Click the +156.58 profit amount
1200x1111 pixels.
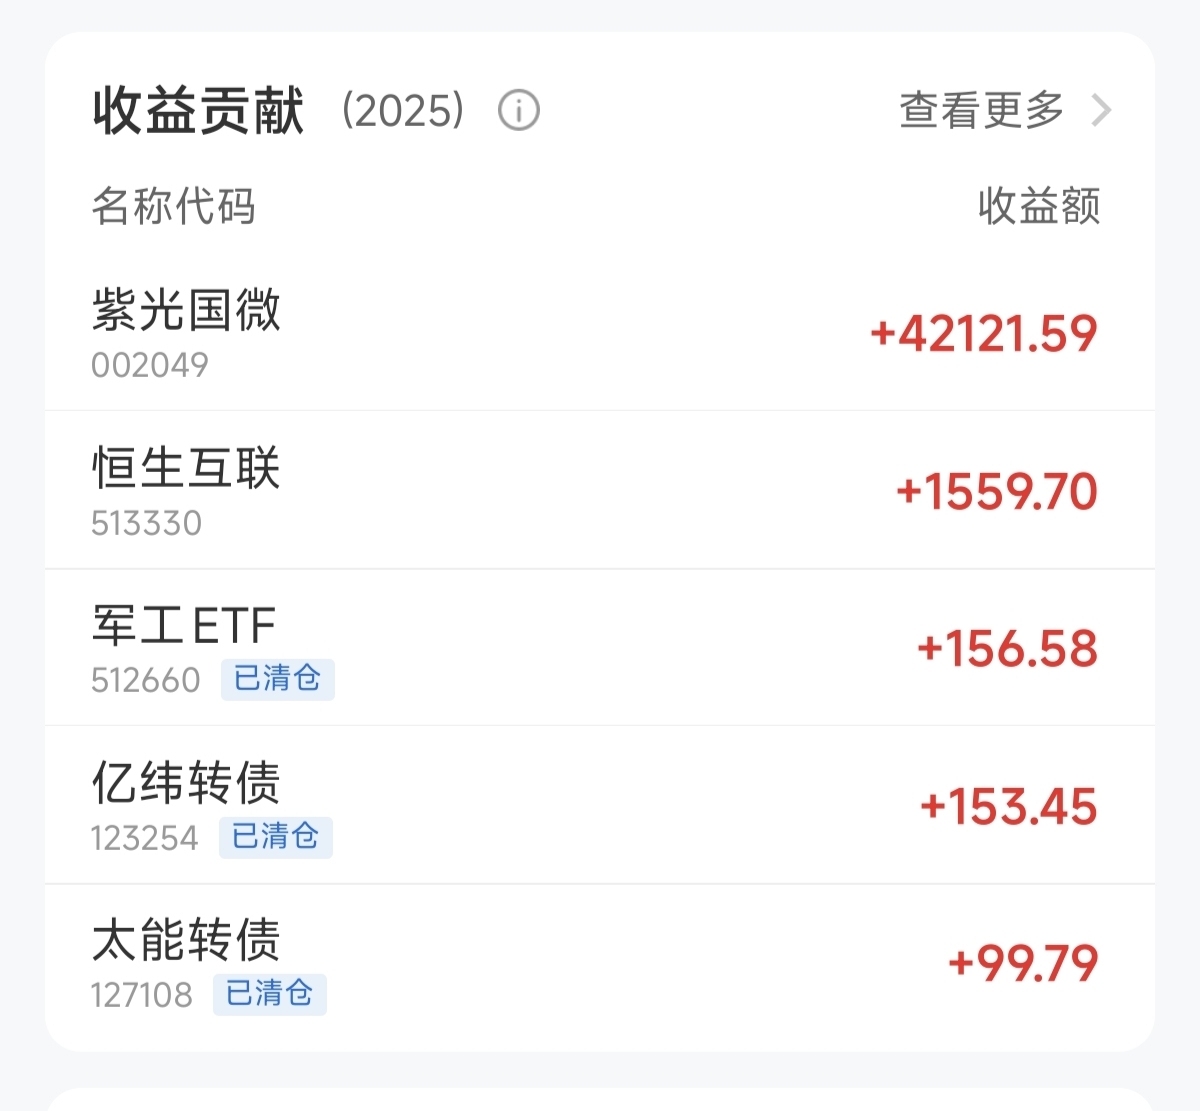[x=1007, y=648]
